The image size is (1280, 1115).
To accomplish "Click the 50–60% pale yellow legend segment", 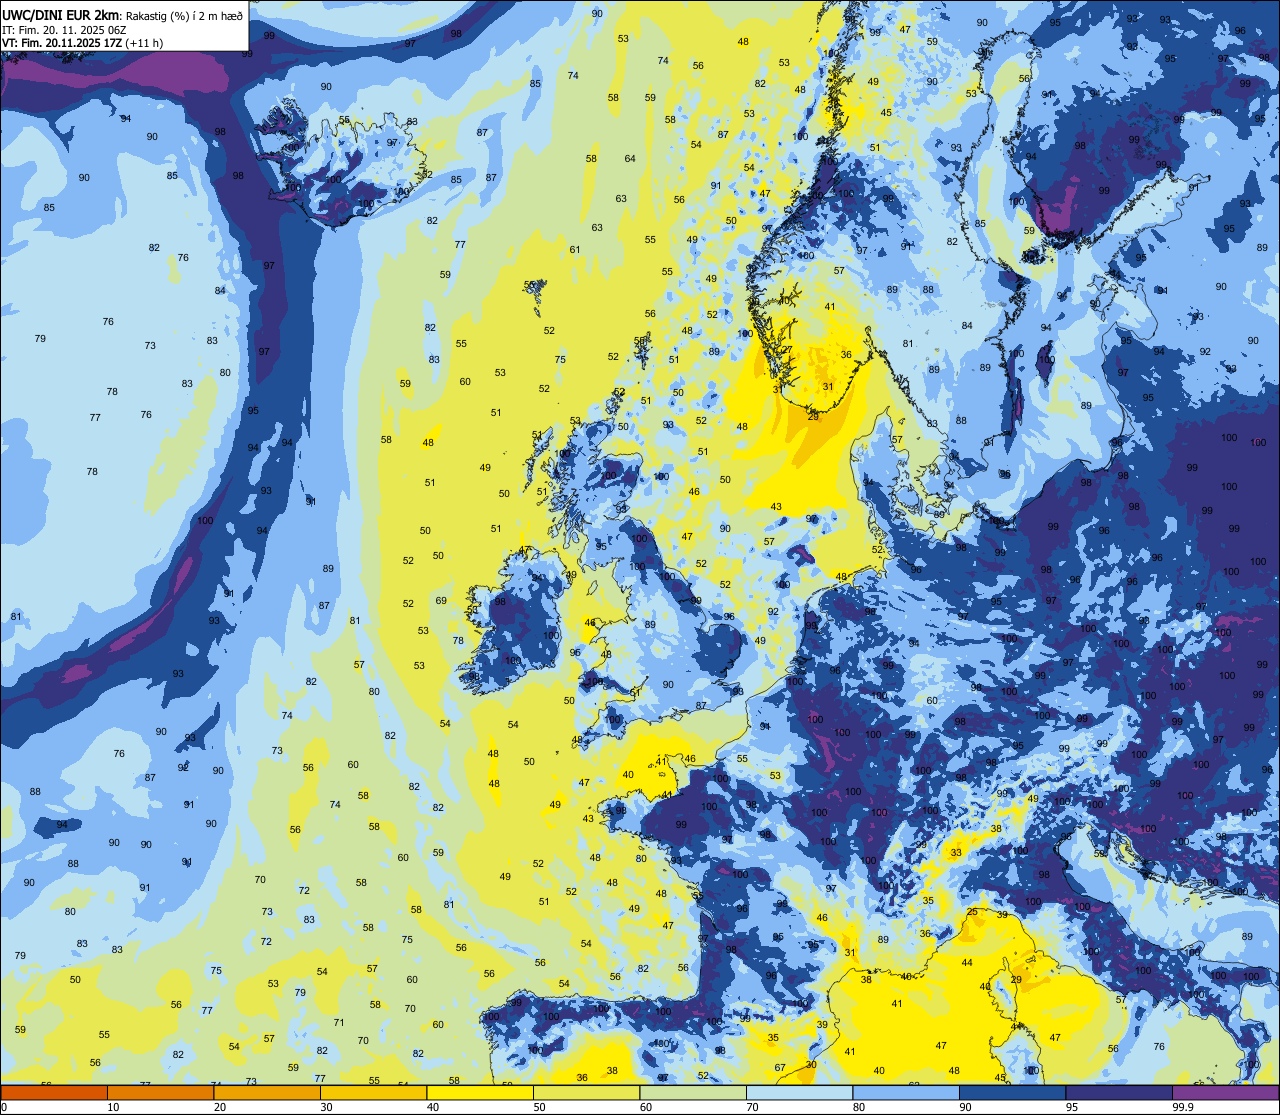I will tap(586, 1093).
